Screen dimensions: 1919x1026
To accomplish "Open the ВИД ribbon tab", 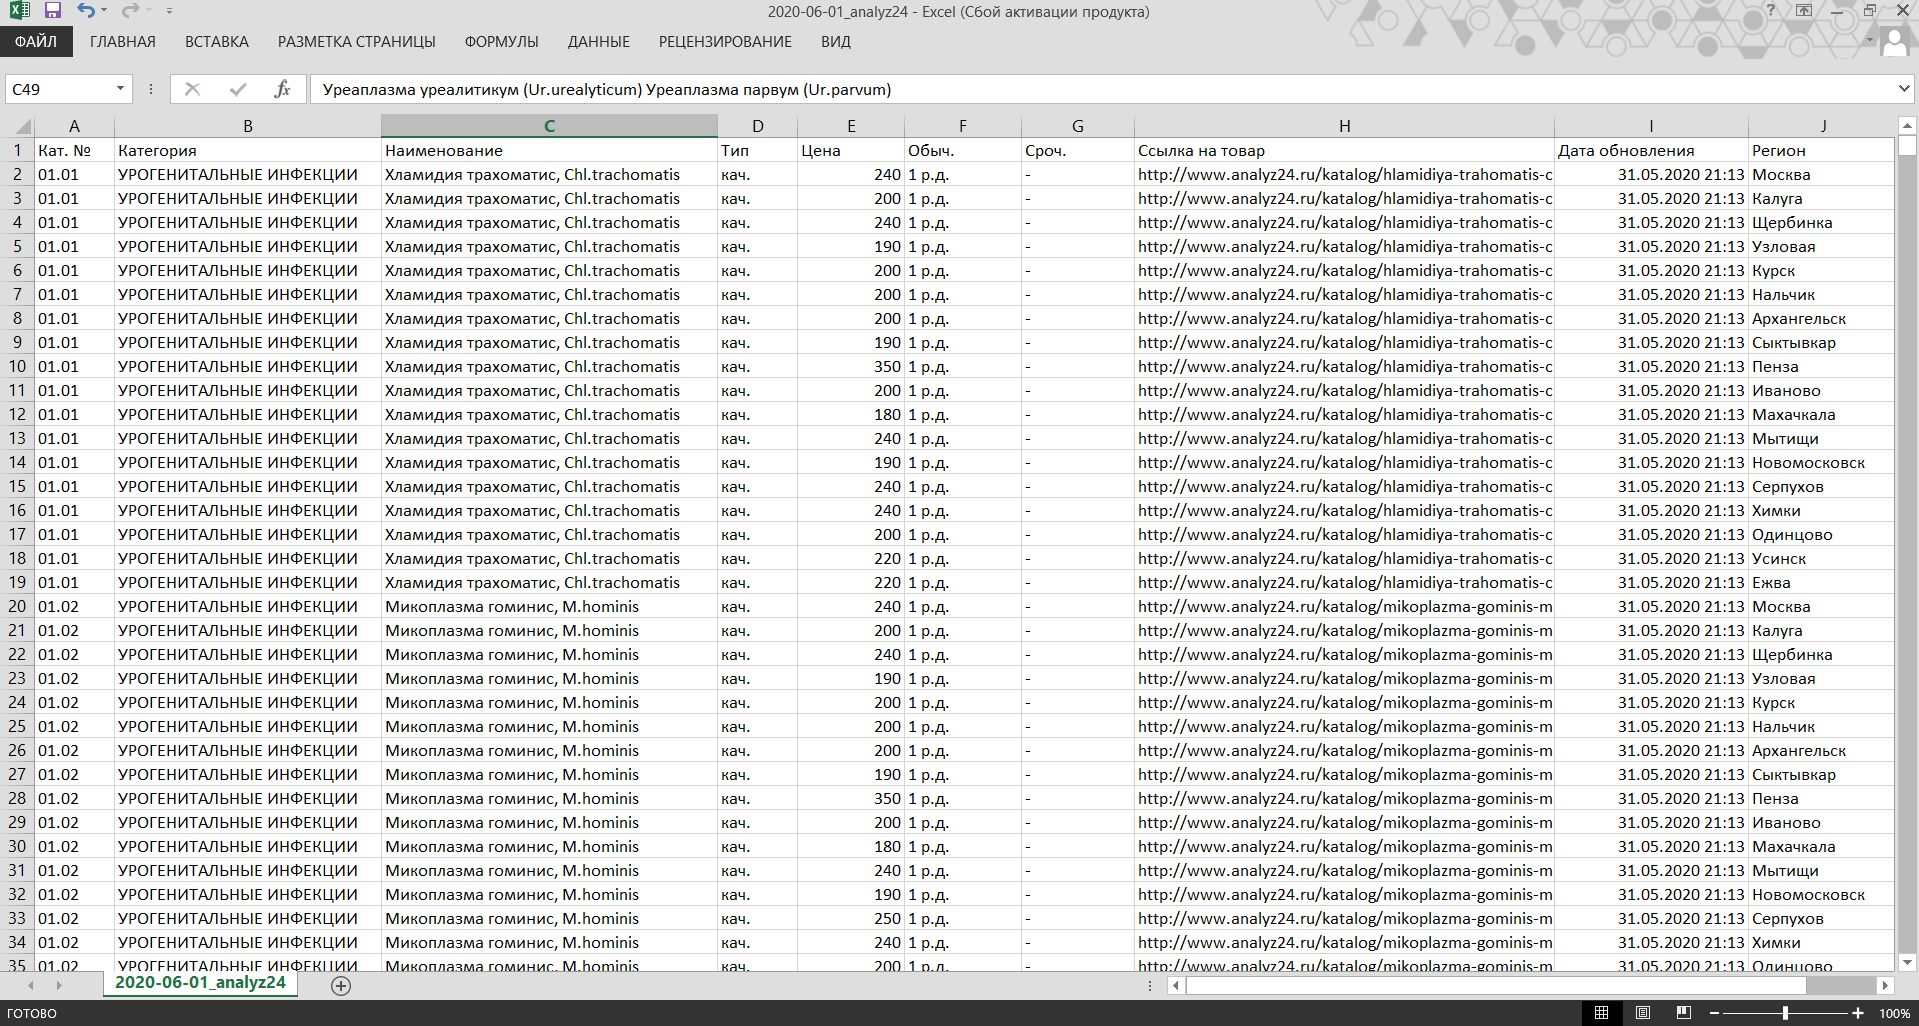I will [836, 42].
